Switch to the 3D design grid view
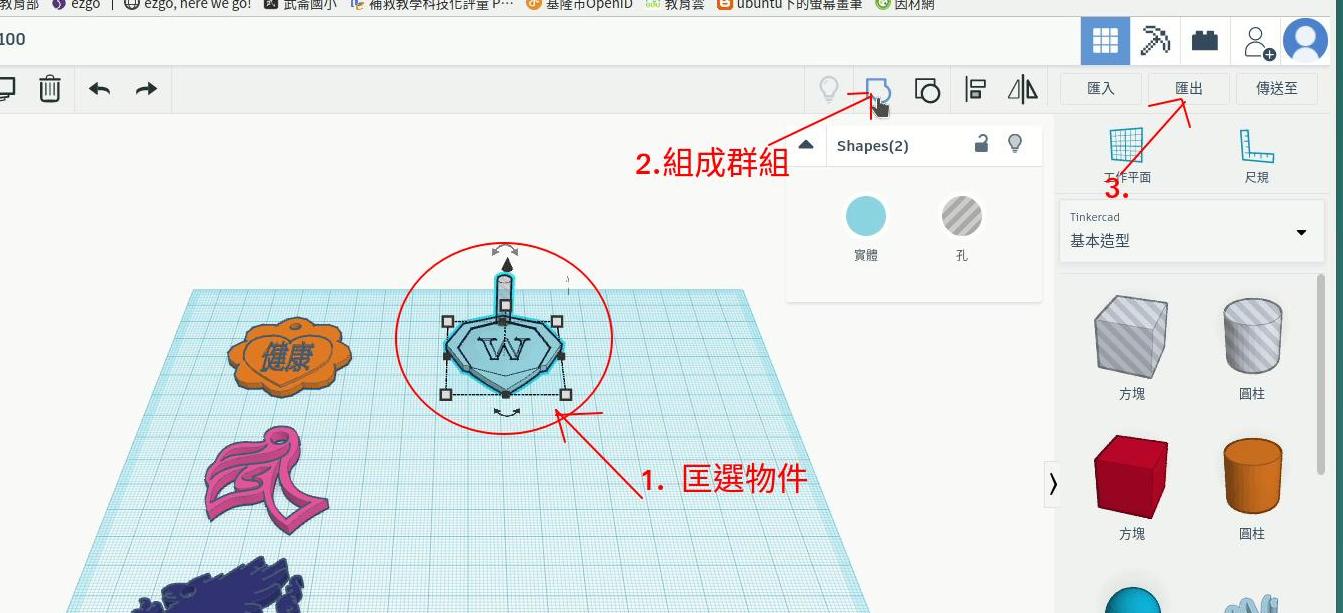Screen dimensions: 1343x613 (x=1105, y=41)
